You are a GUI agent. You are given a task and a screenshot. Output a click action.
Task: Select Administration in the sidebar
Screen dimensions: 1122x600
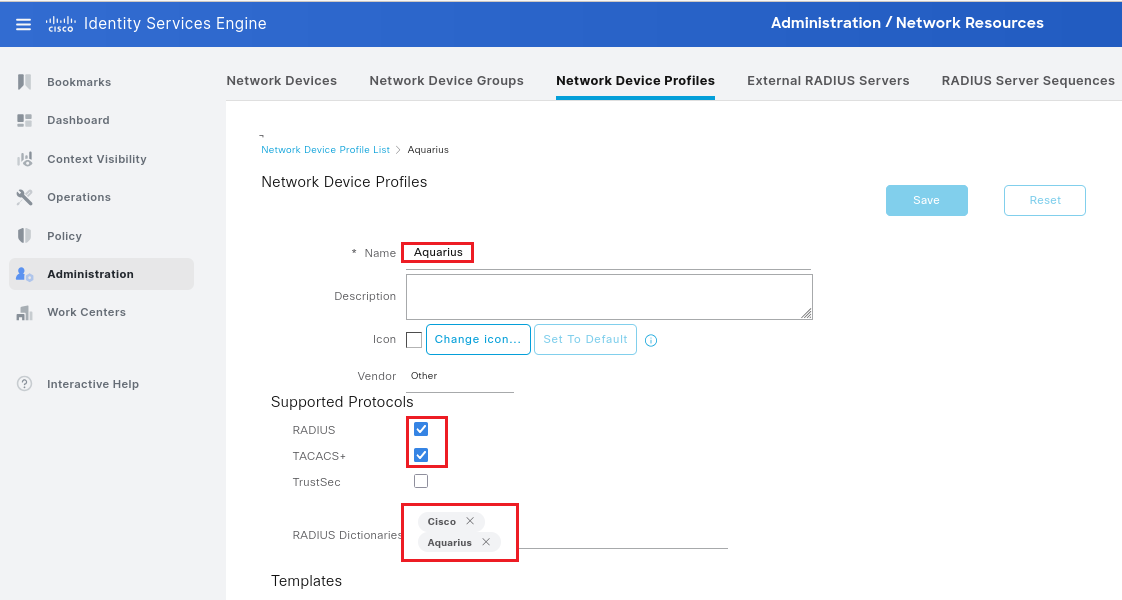tap(102, 274)
